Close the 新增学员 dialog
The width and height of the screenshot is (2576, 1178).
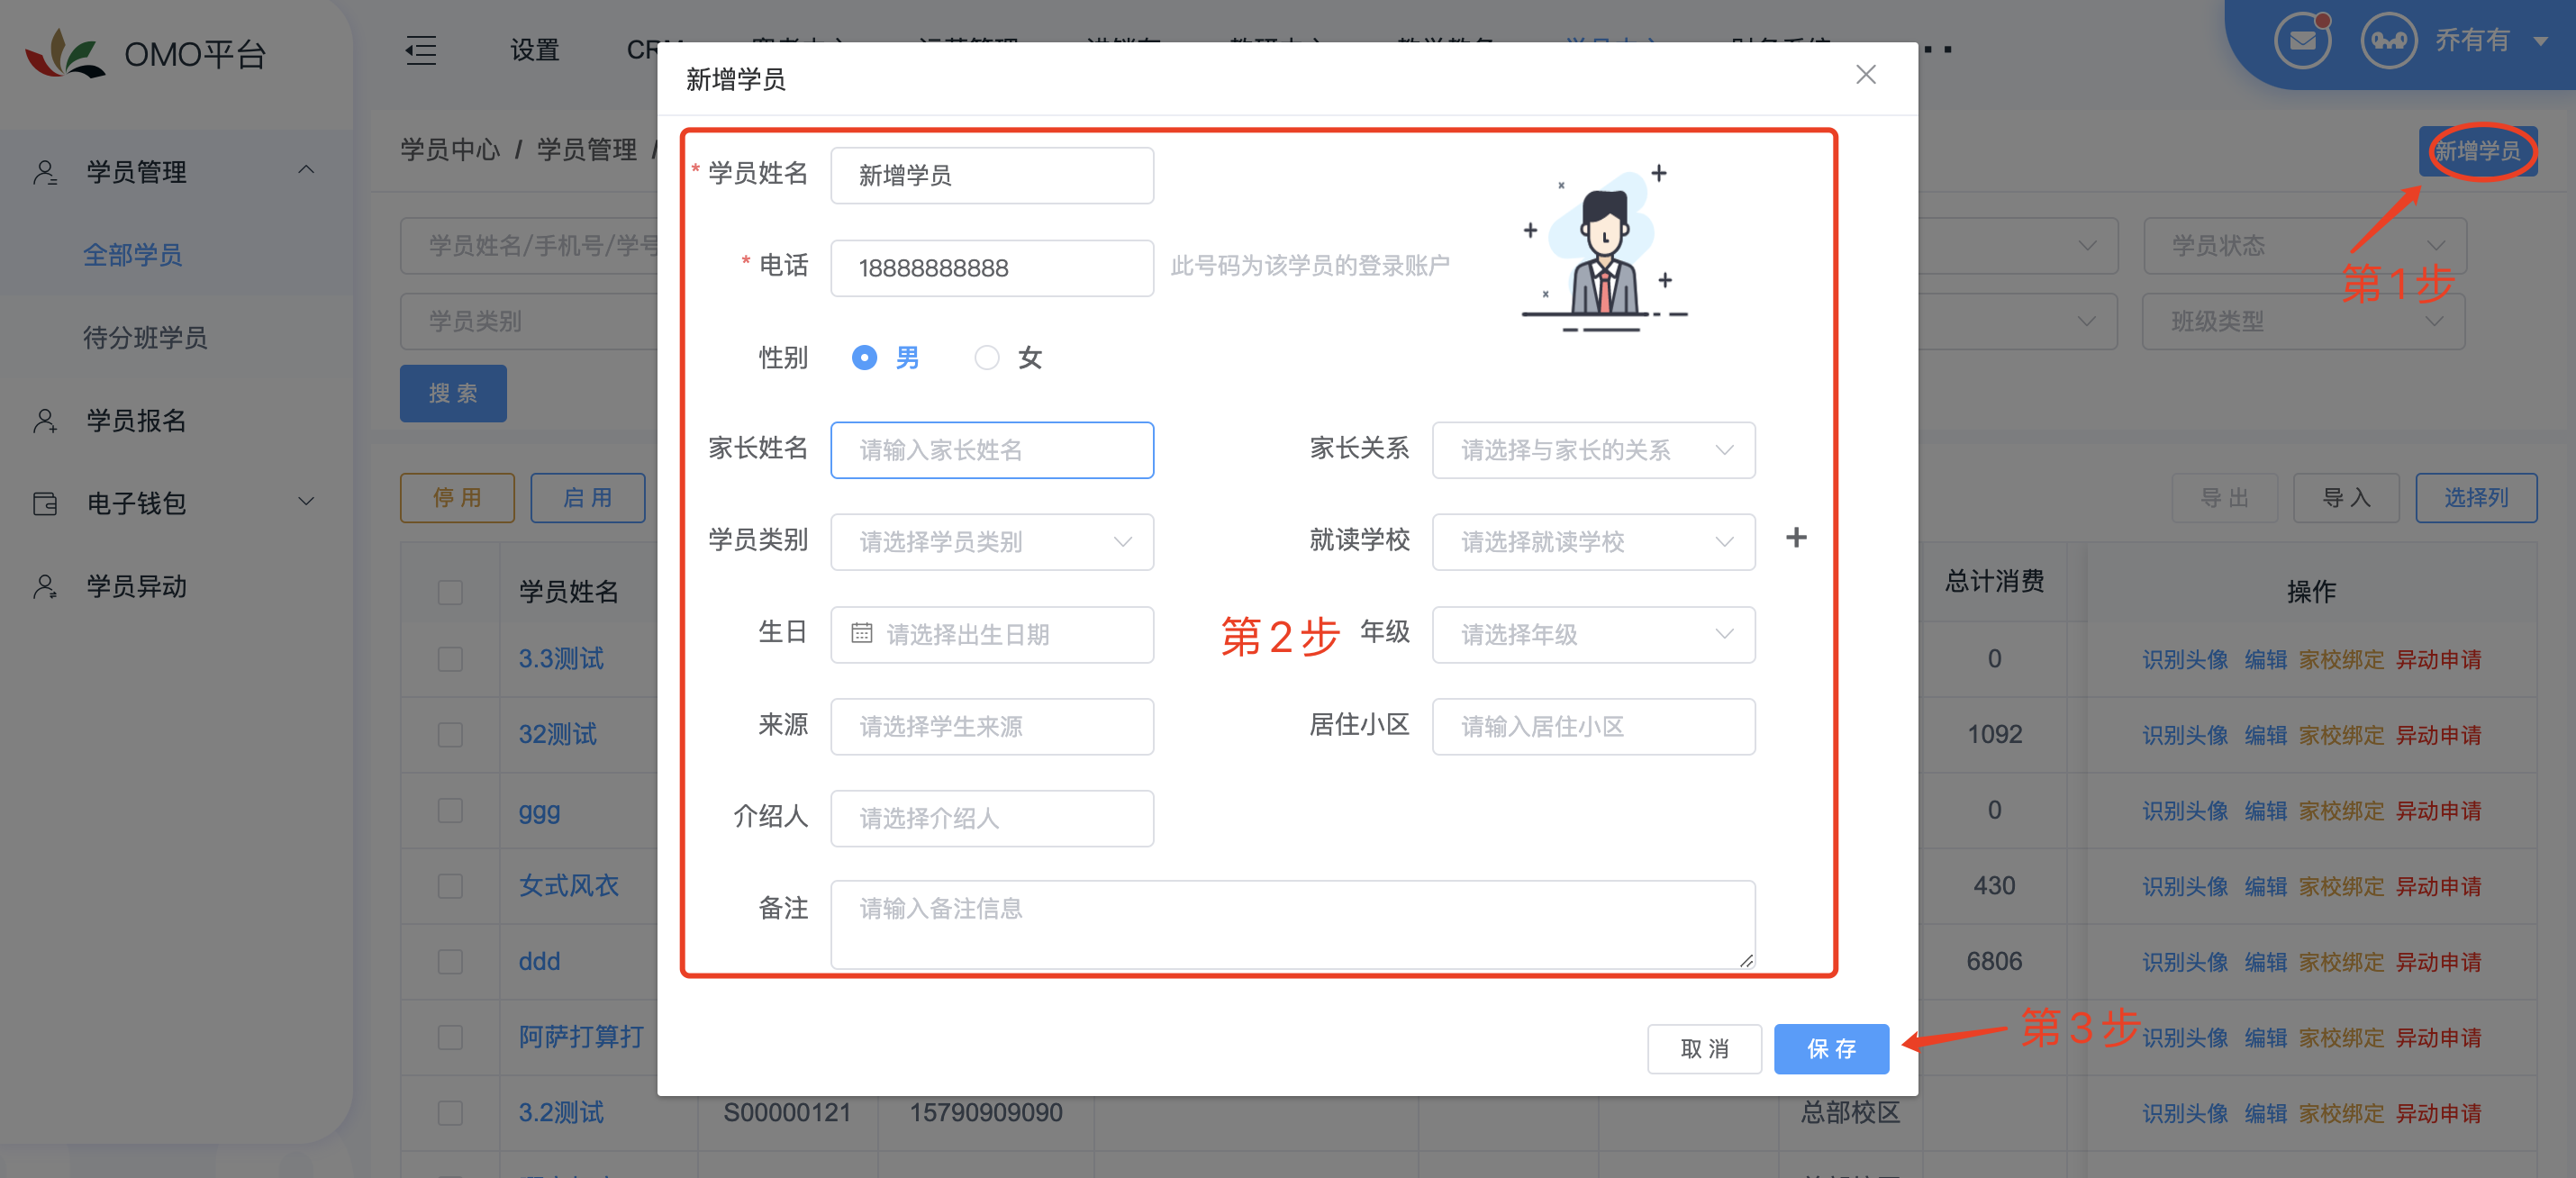tap(1865, 75)
